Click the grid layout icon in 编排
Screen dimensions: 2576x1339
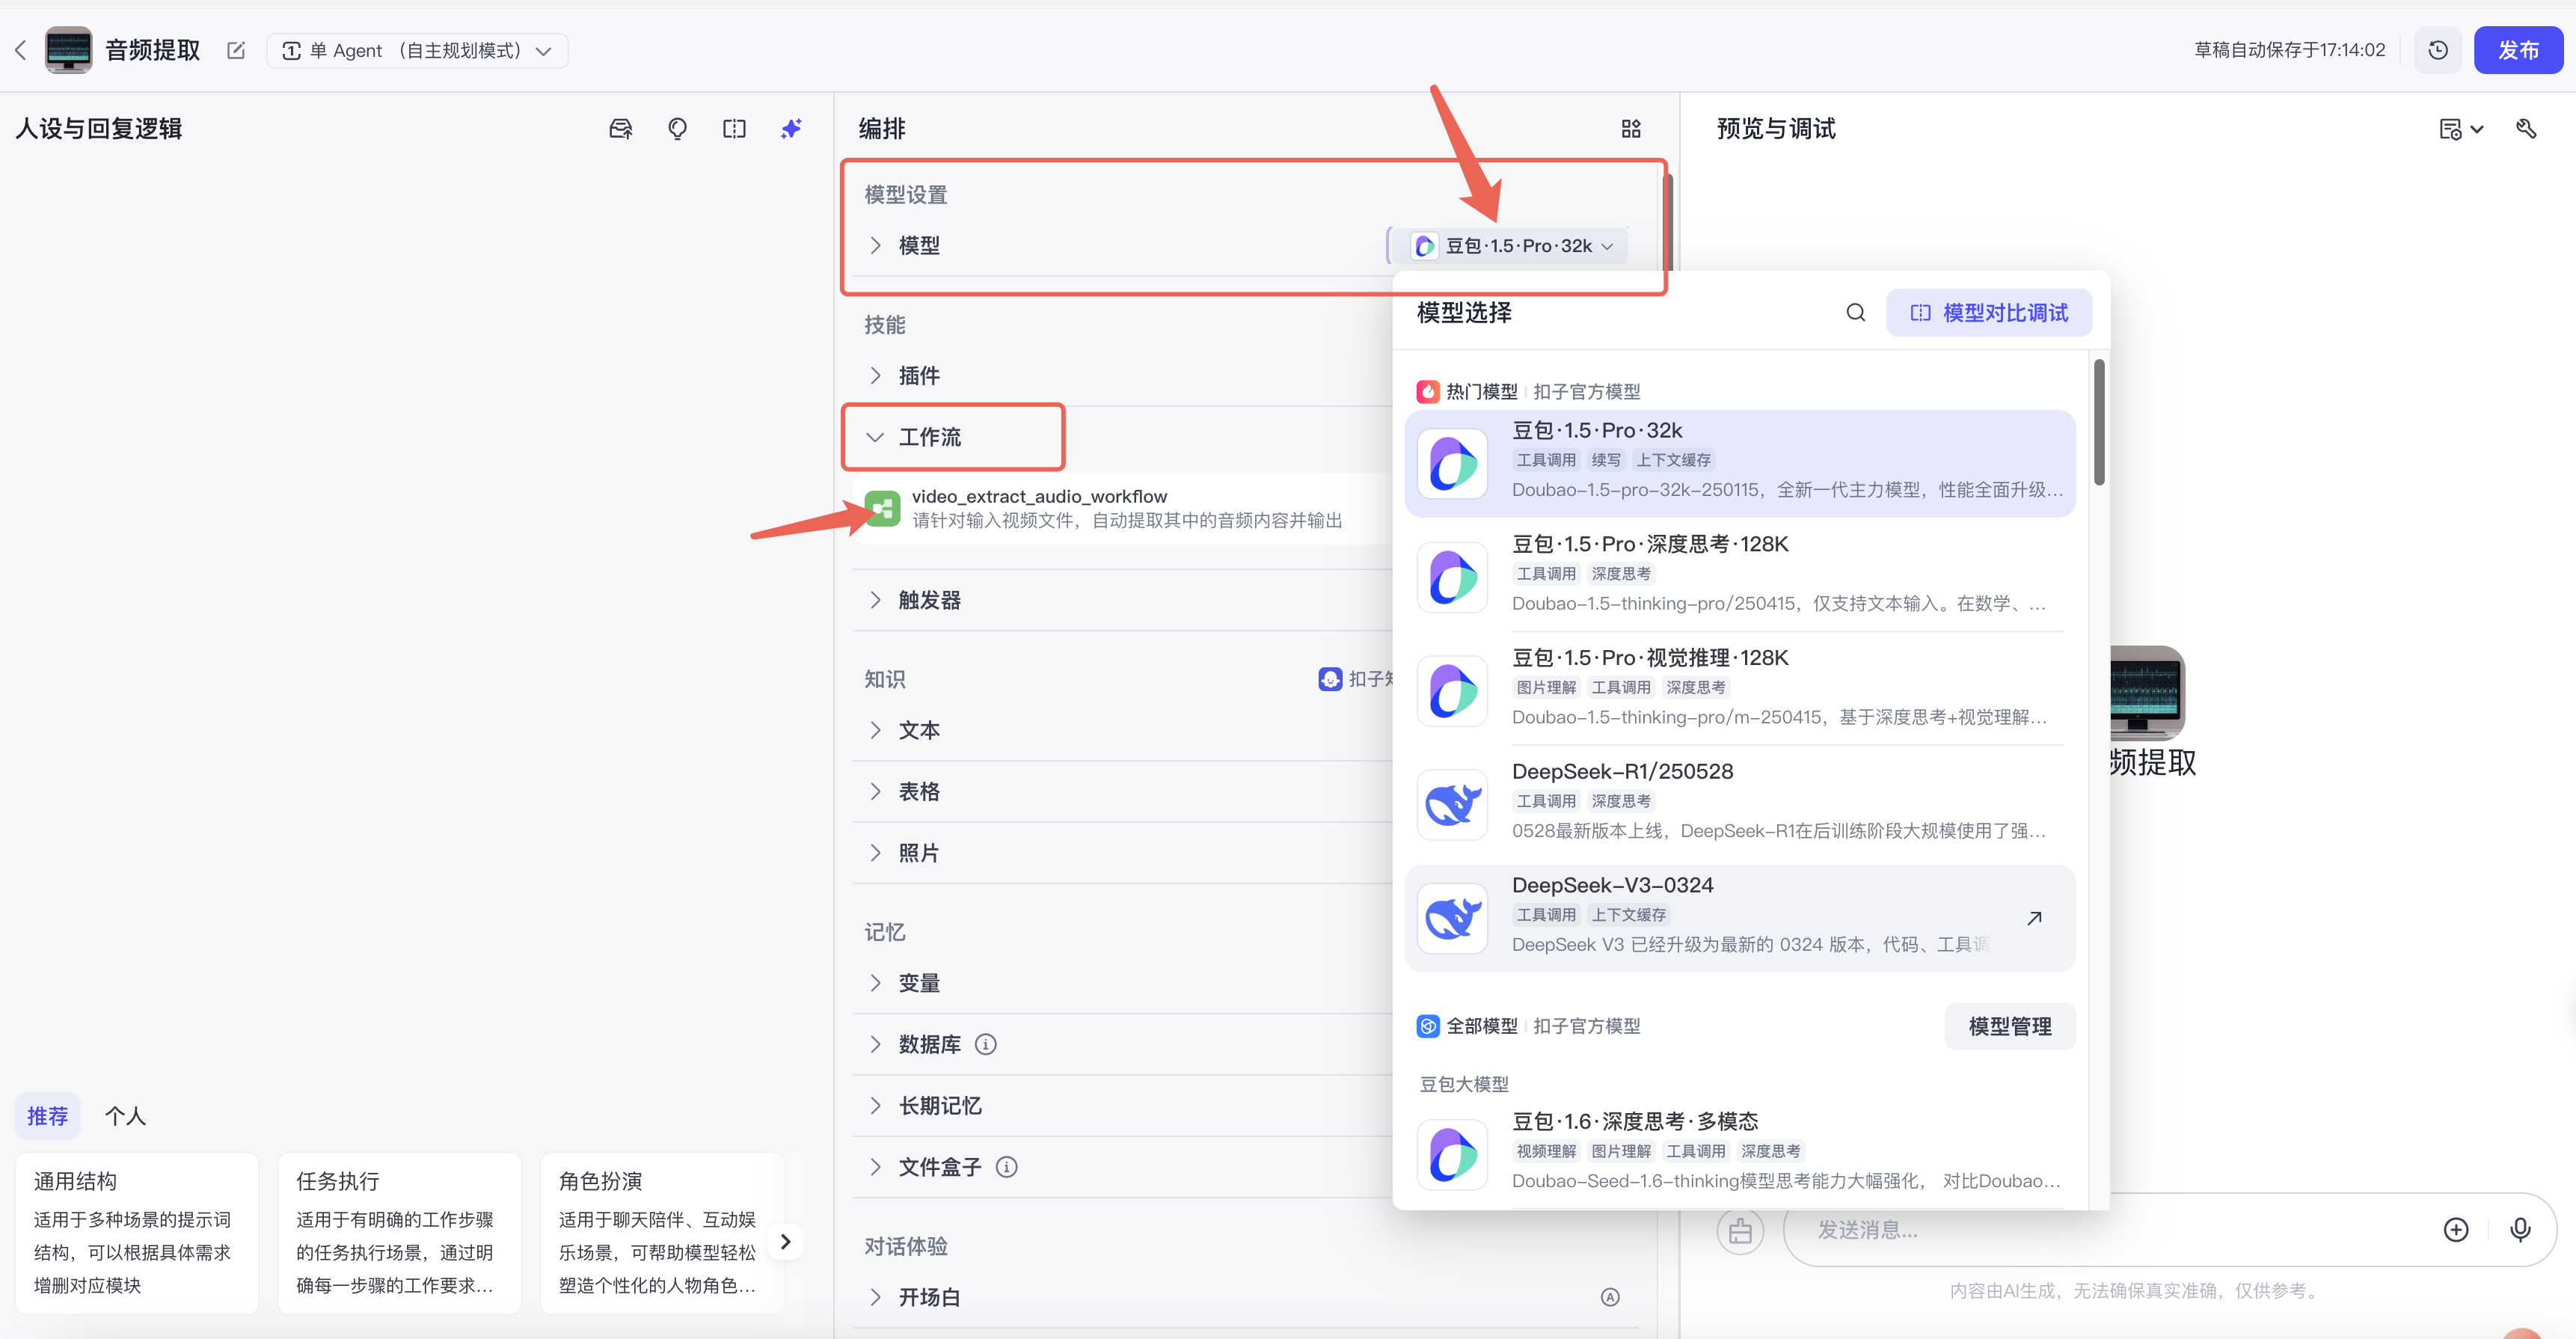coord(1631,129)
